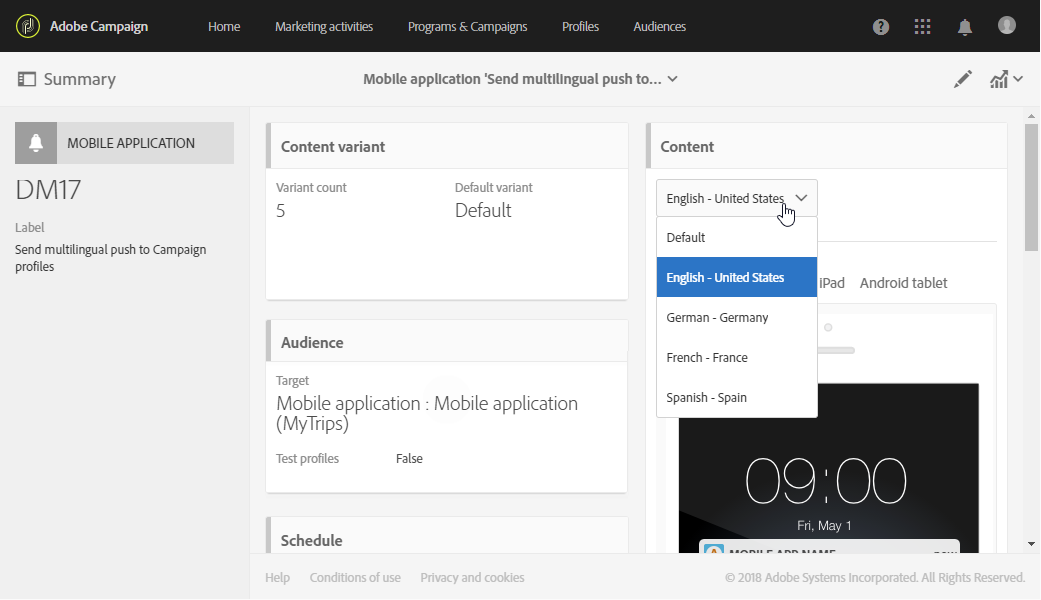
Task: Select English - United States option
Action: [737, 277]
